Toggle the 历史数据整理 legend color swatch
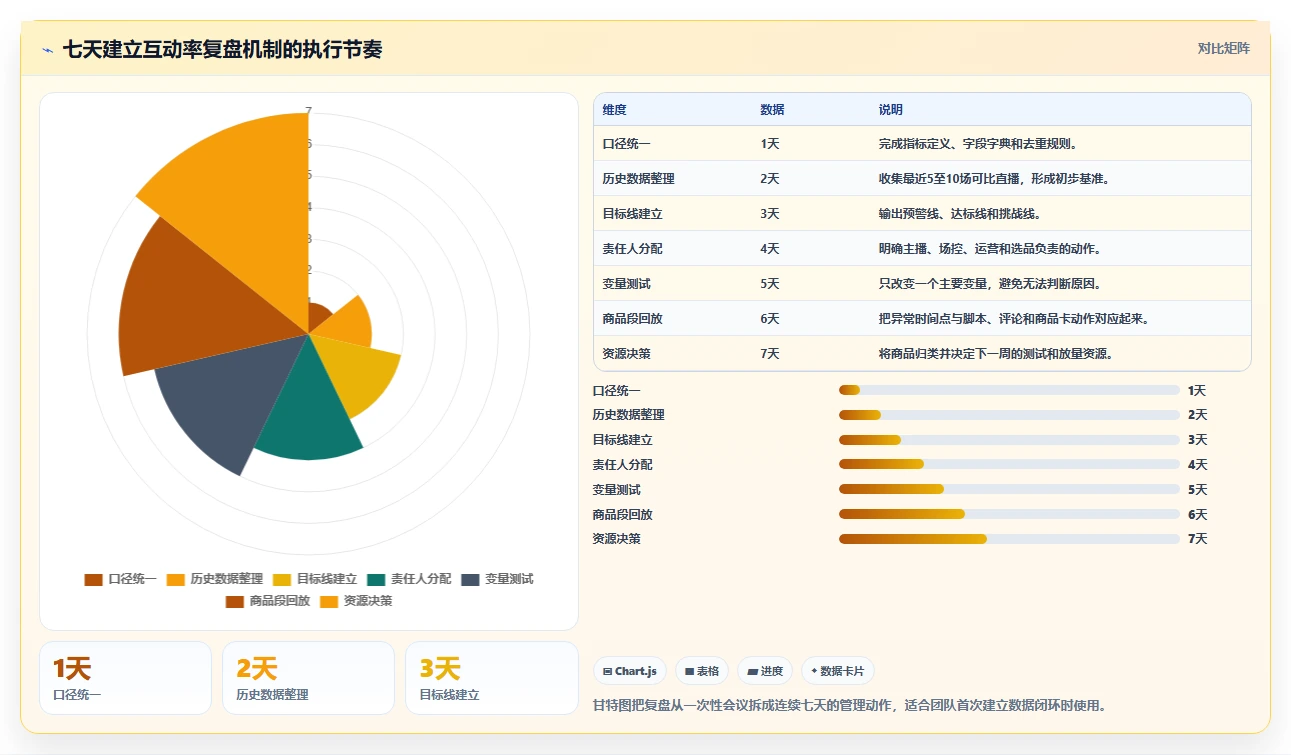The width and height of the screenshot is (1291, 755). click(176, 579)
